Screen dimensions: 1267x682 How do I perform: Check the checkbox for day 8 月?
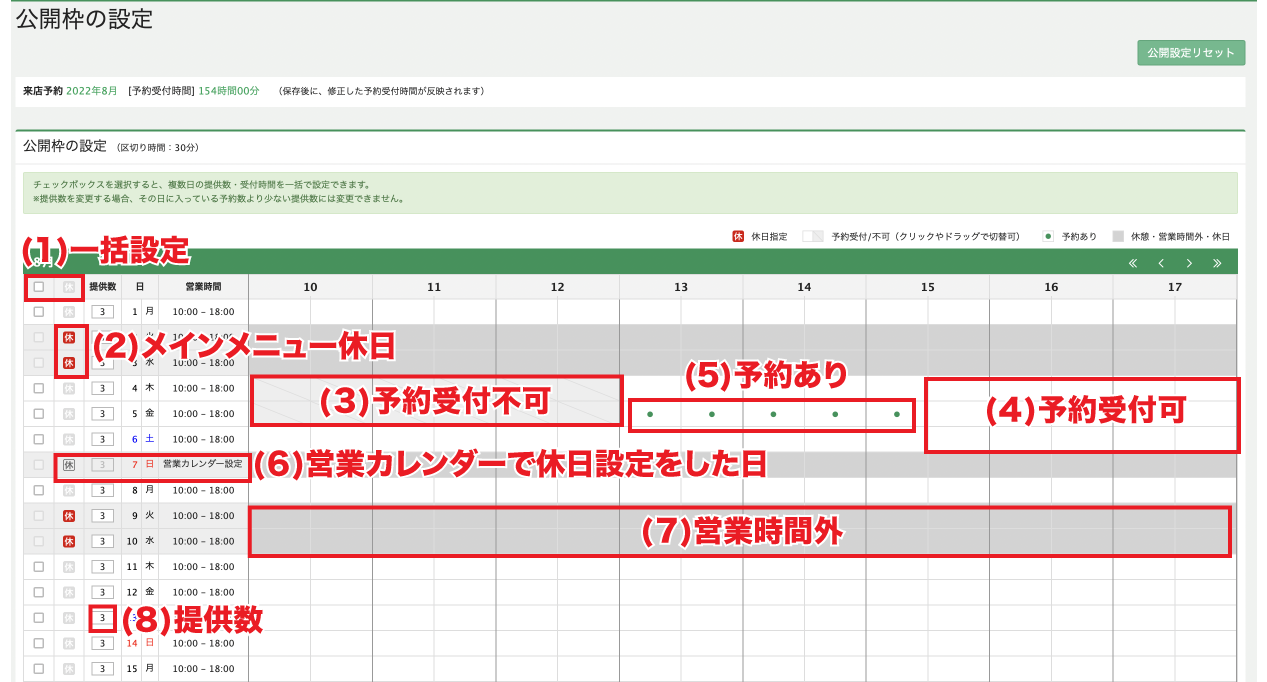click(x=39, y=490)
